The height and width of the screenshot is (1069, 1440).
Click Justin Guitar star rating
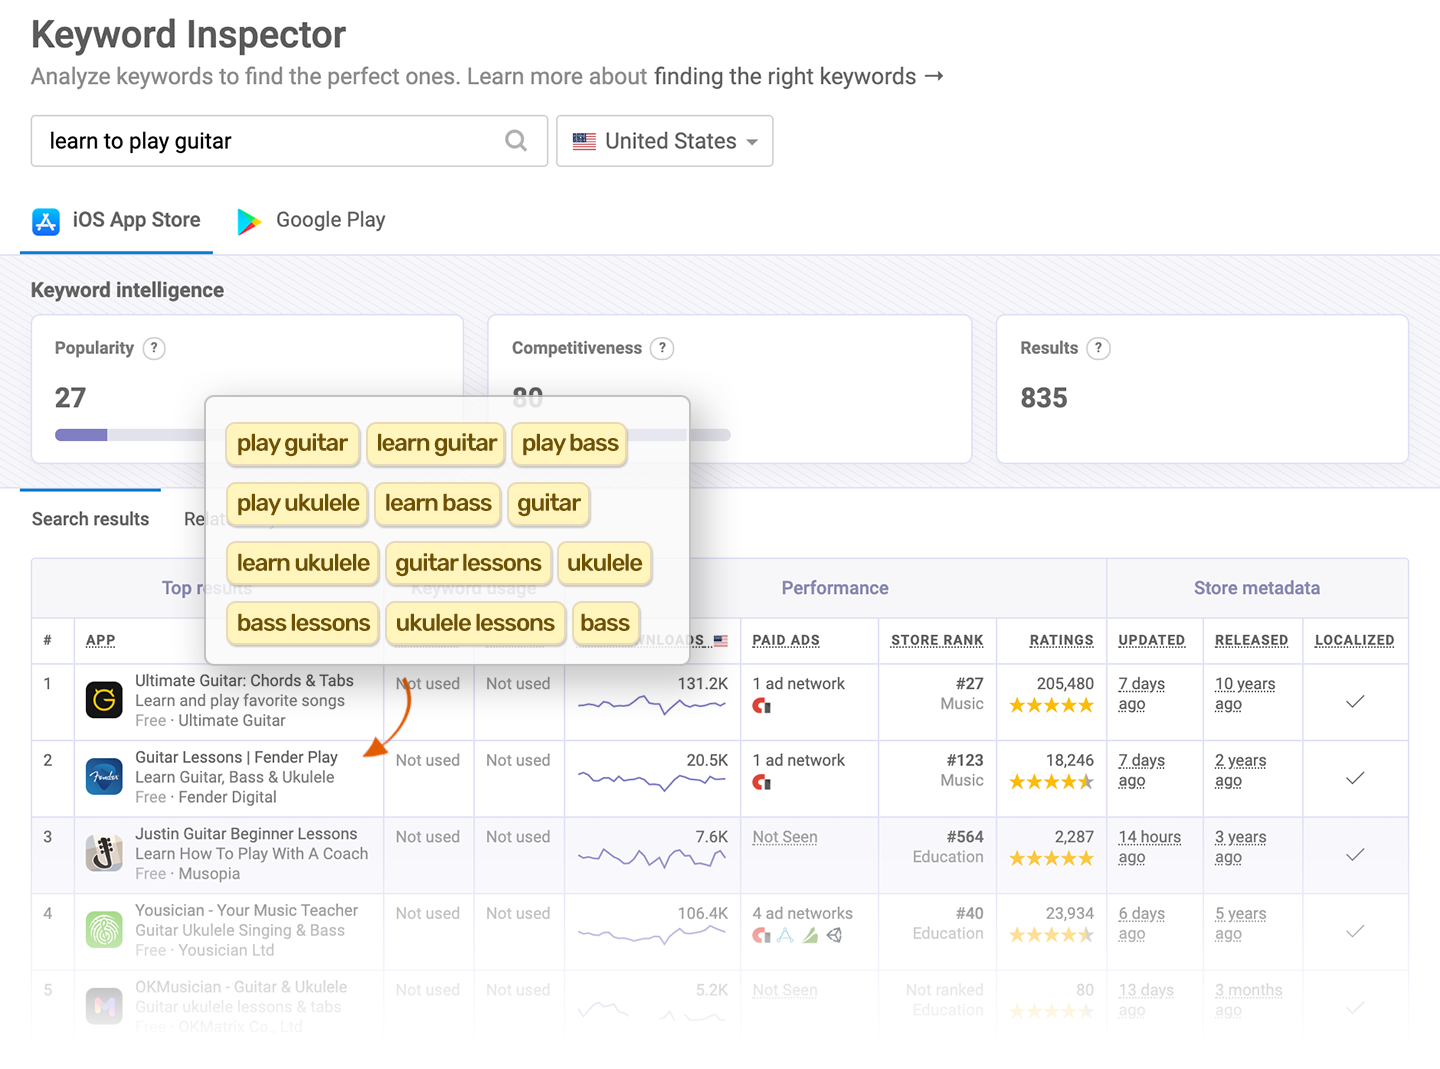pos(1051,858)
